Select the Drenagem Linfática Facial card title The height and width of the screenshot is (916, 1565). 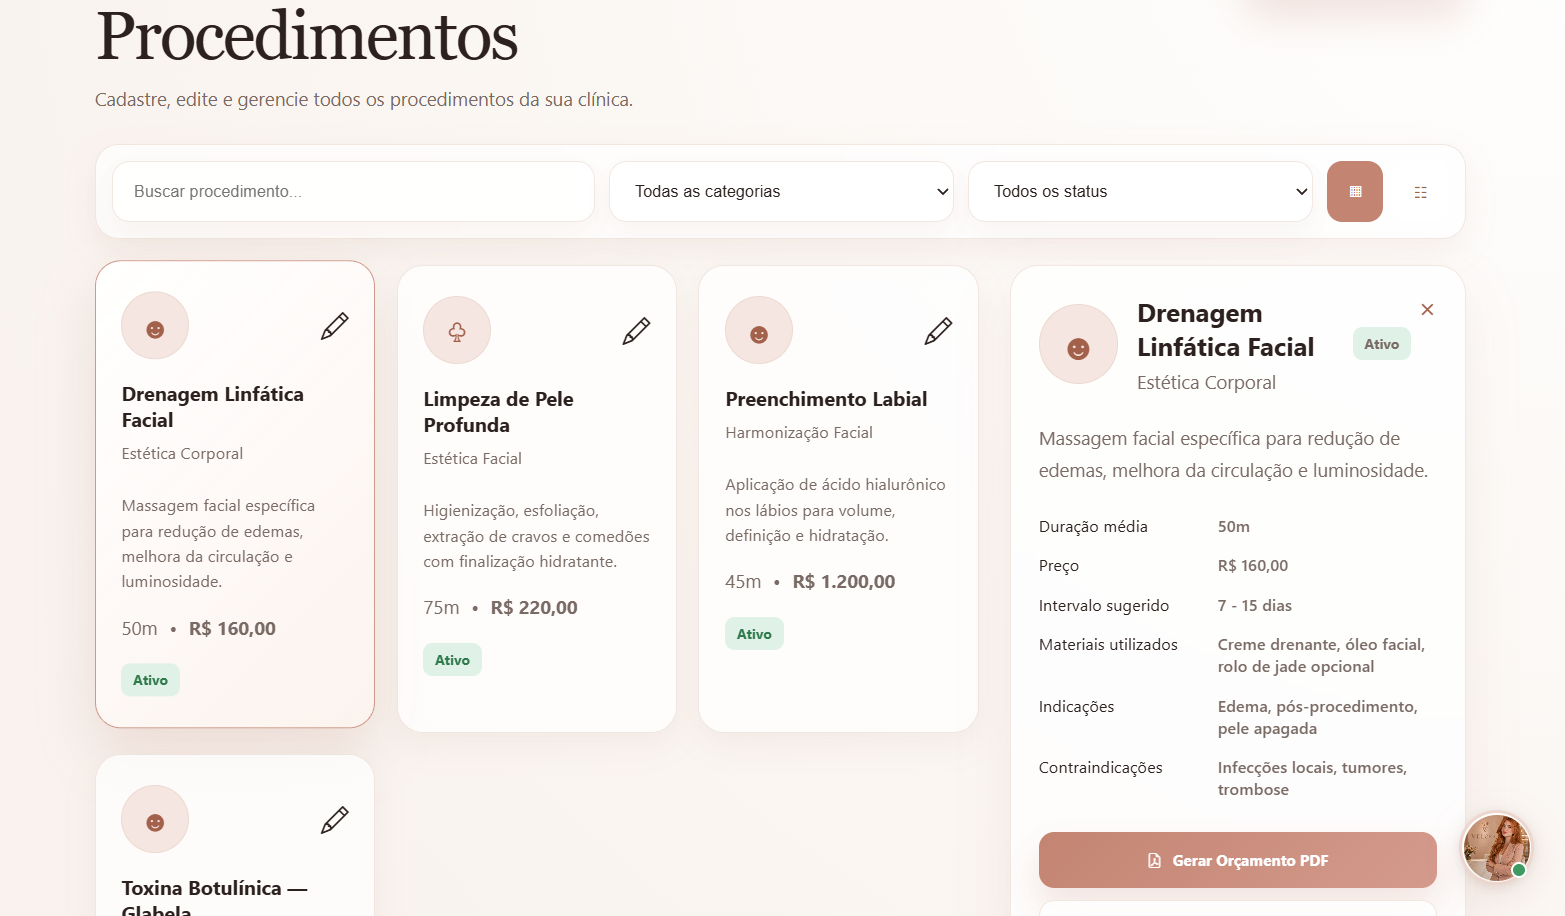[x=213, y=407]
